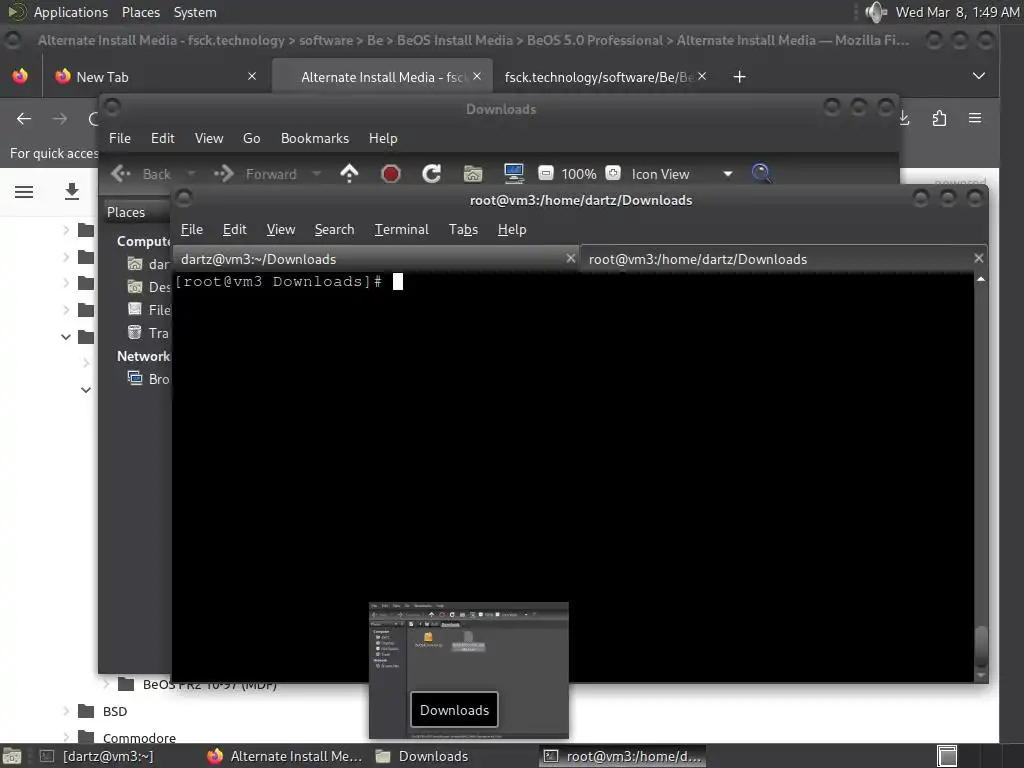The image size is (1024, 768).
Task: Click the Back arrow in Downloads file manager
Action: click(x=140, y=174)
